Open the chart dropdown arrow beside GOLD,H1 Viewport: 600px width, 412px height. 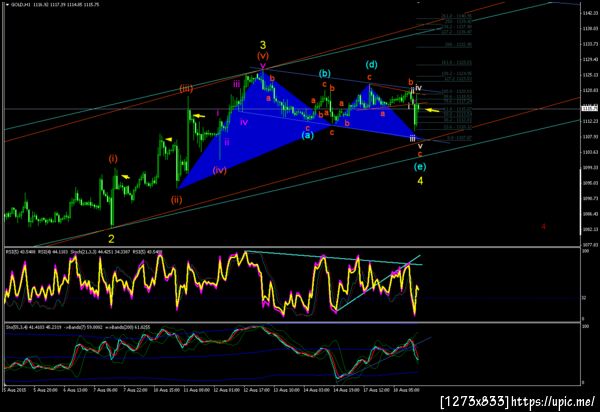[7, 5]
